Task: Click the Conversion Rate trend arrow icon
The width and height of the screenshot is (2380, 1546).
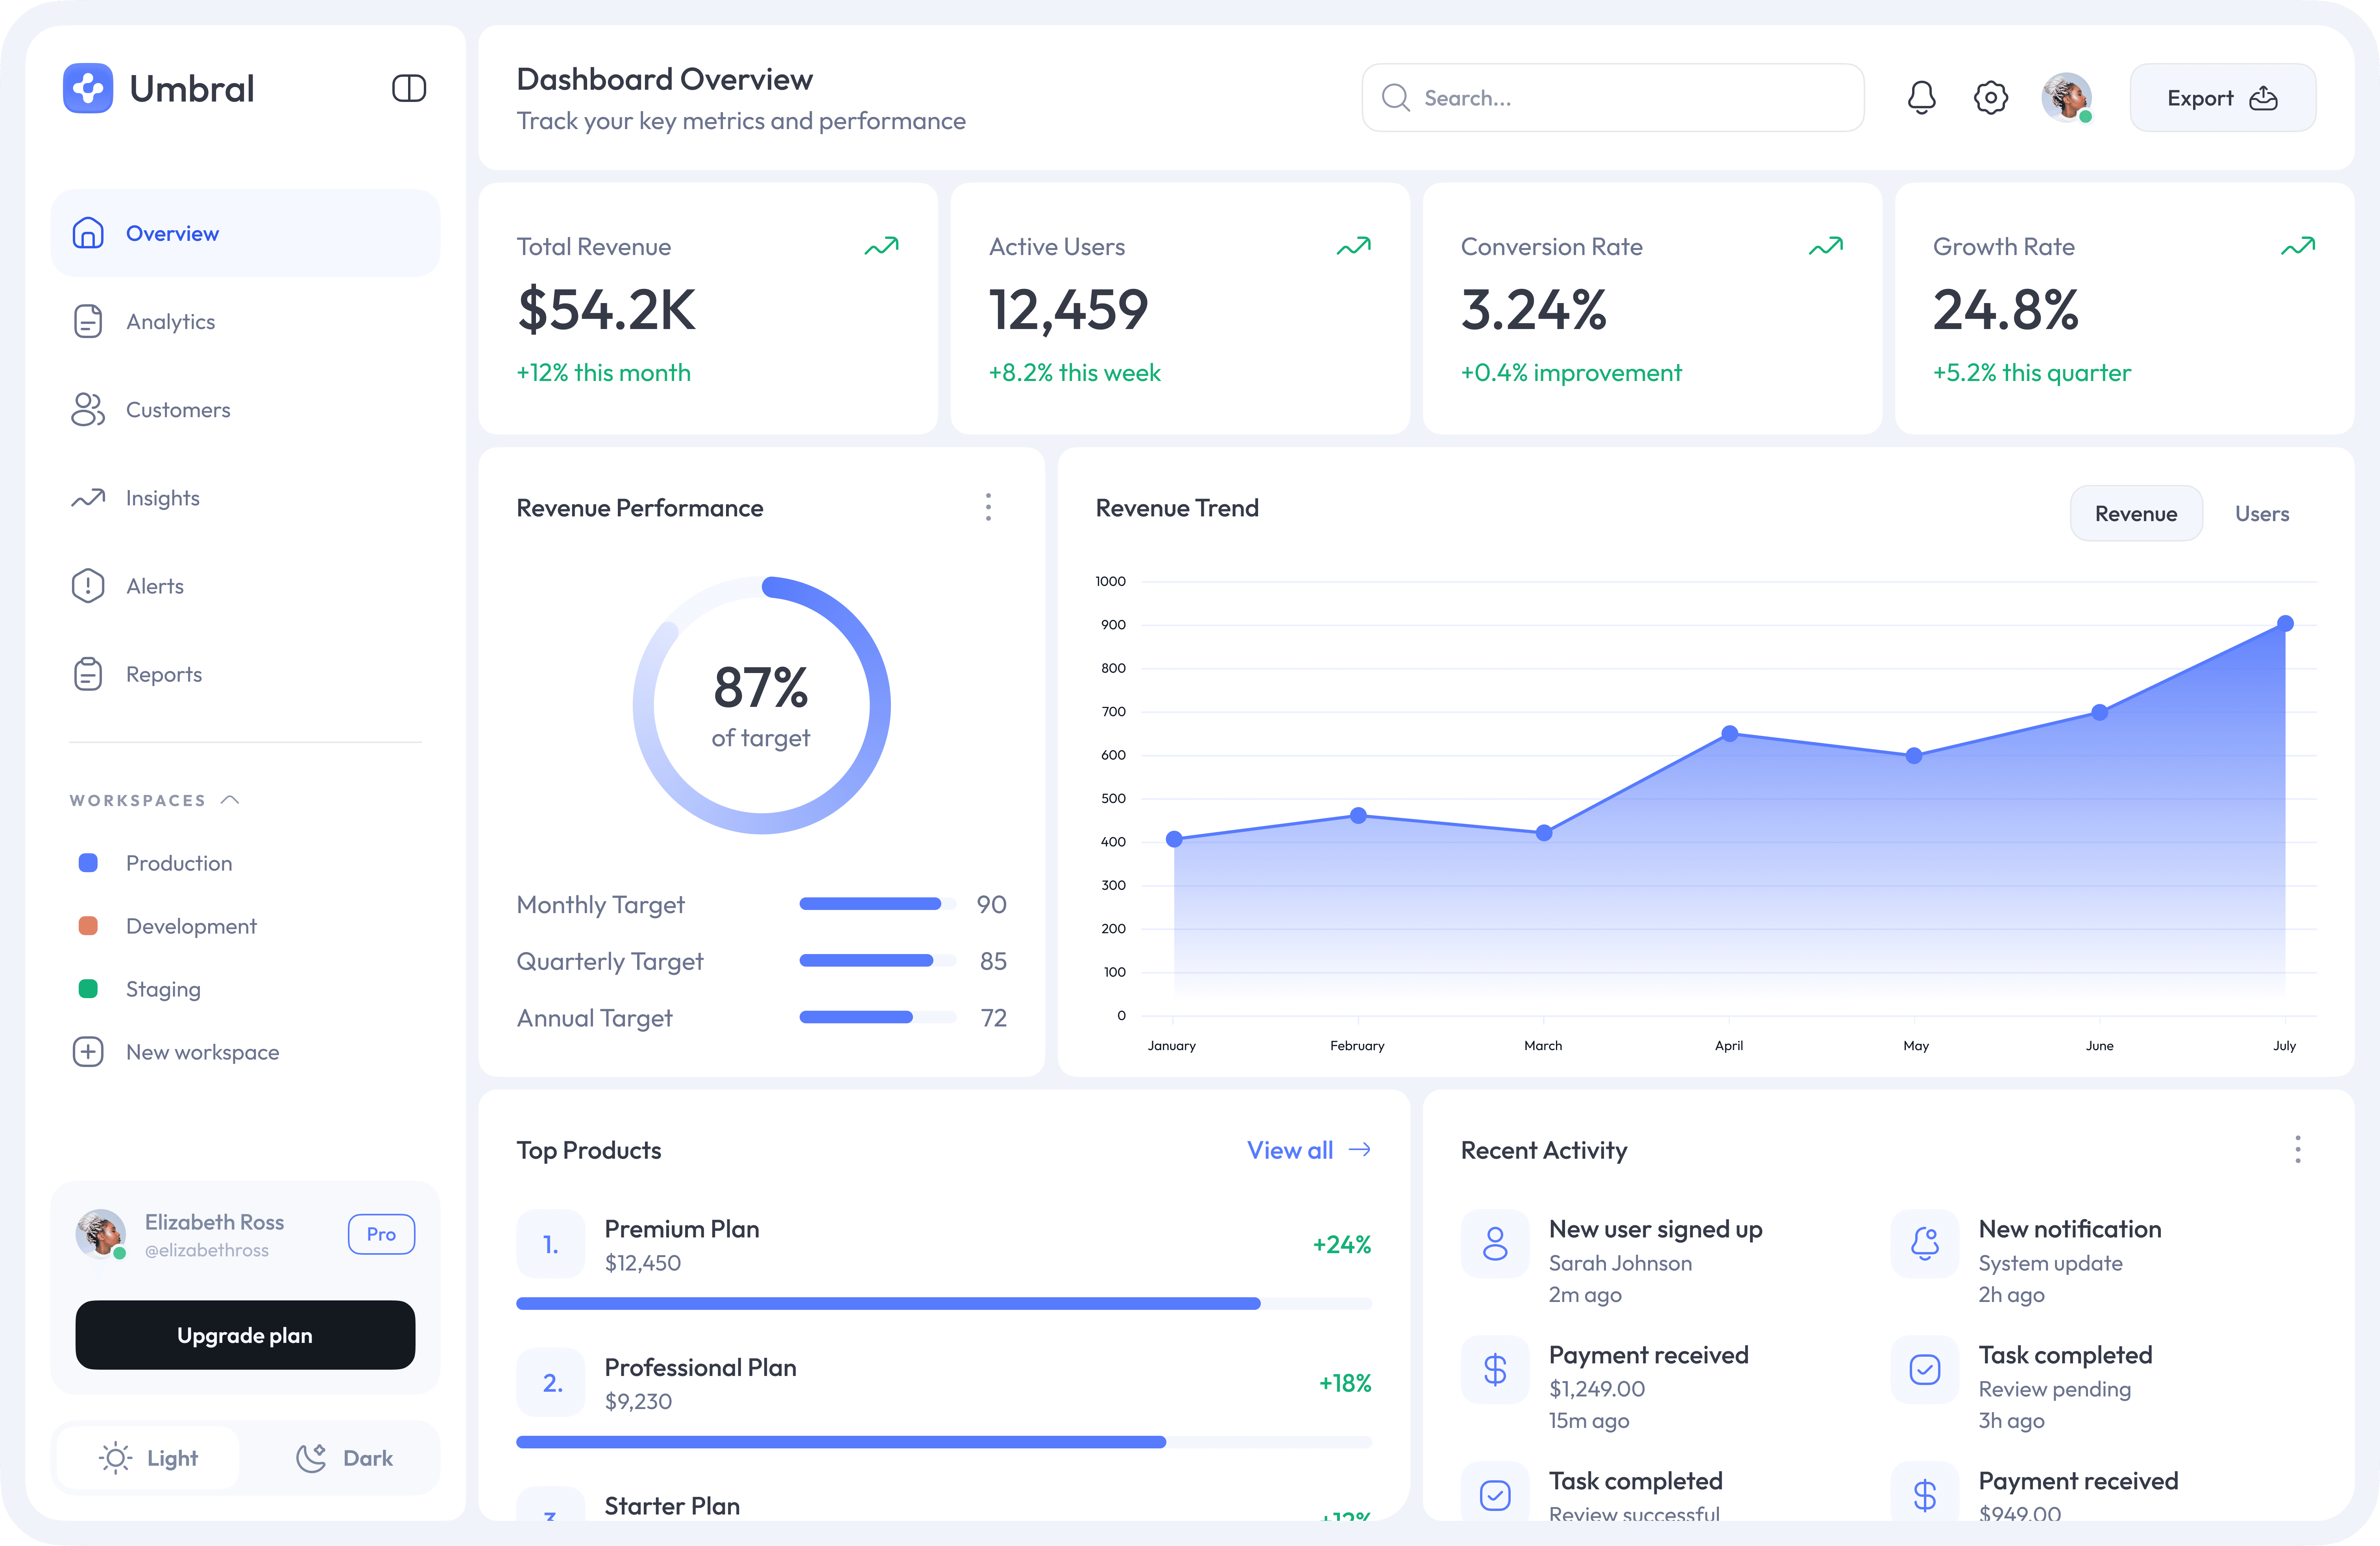Action: (x=1826, y=246)
